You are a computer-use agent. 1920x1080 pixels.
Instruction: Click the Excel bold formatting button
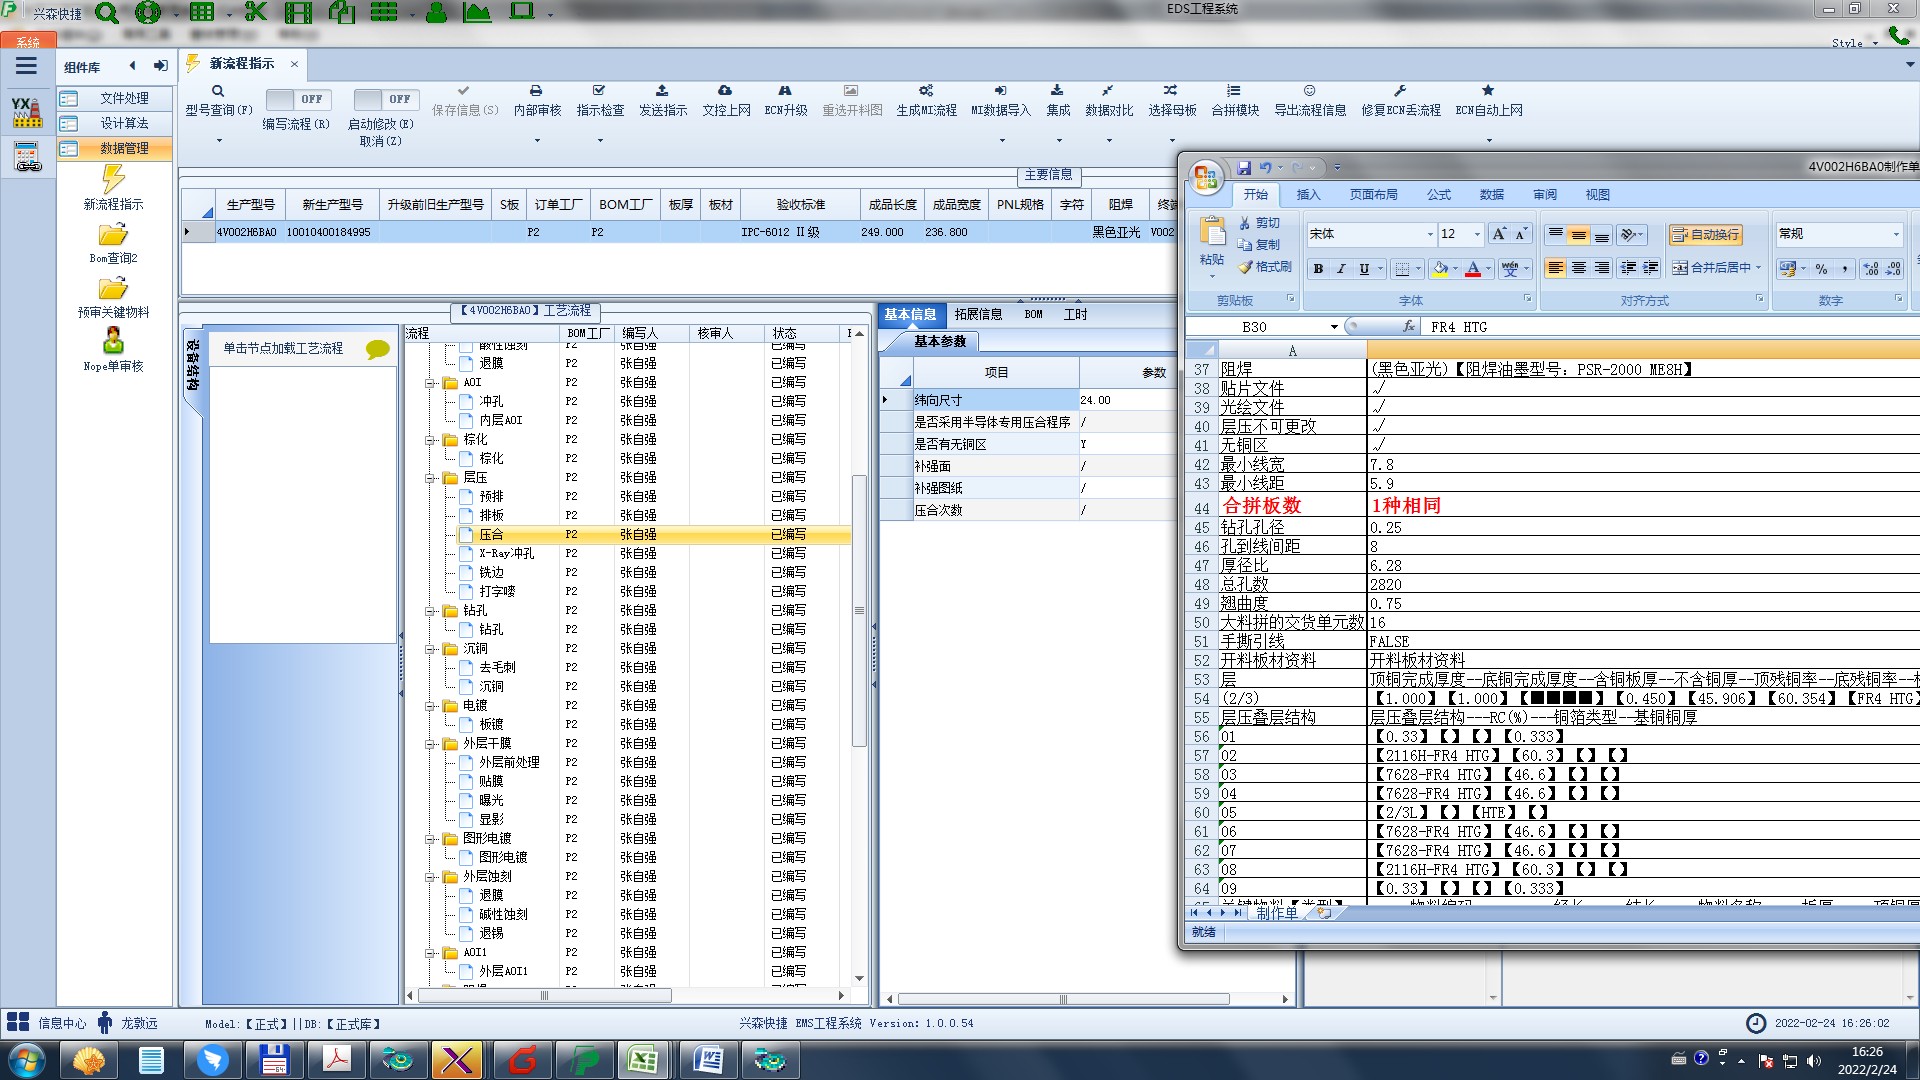[1318, 269]
